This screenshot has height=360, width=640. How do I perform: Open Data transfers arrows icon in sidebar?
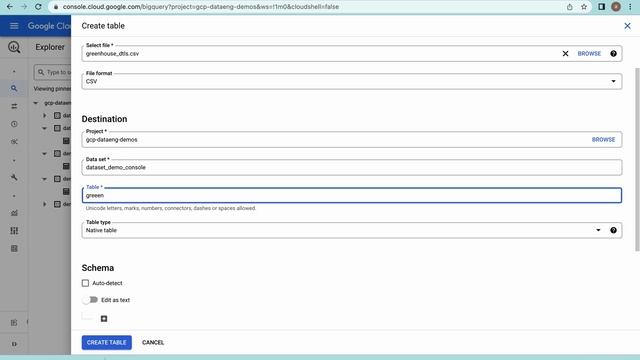(14, 106)
